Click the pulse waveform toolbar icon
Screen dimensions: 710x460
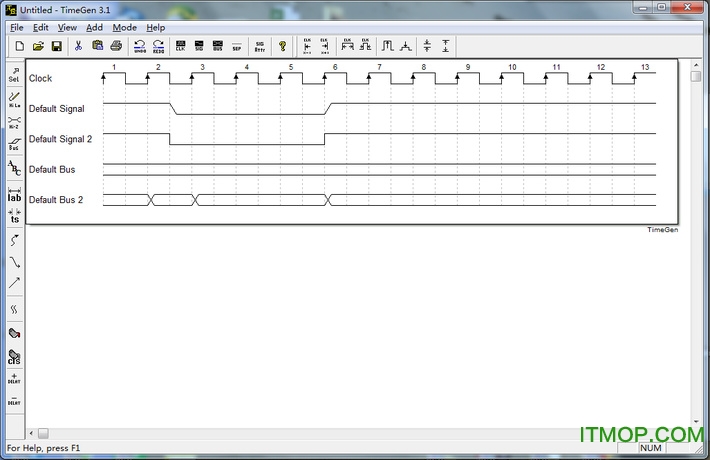[x=388, y=46]
